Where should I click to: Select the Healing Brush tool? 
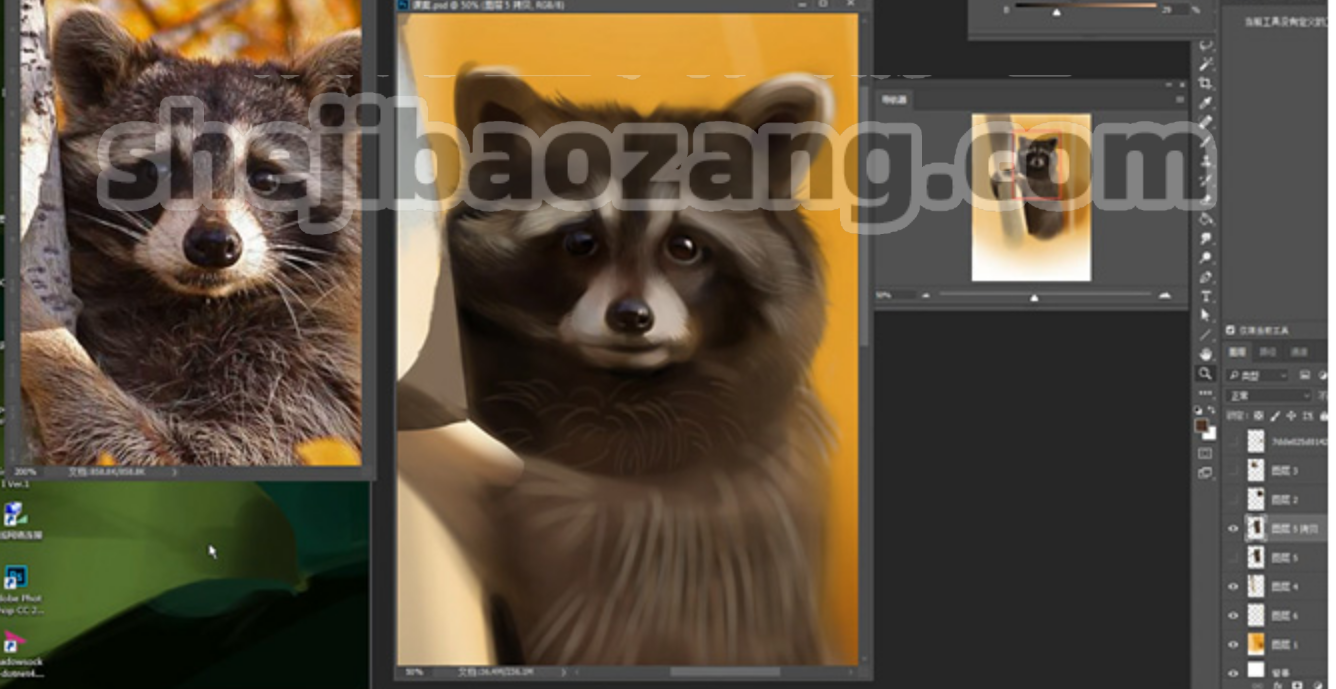1206,121
